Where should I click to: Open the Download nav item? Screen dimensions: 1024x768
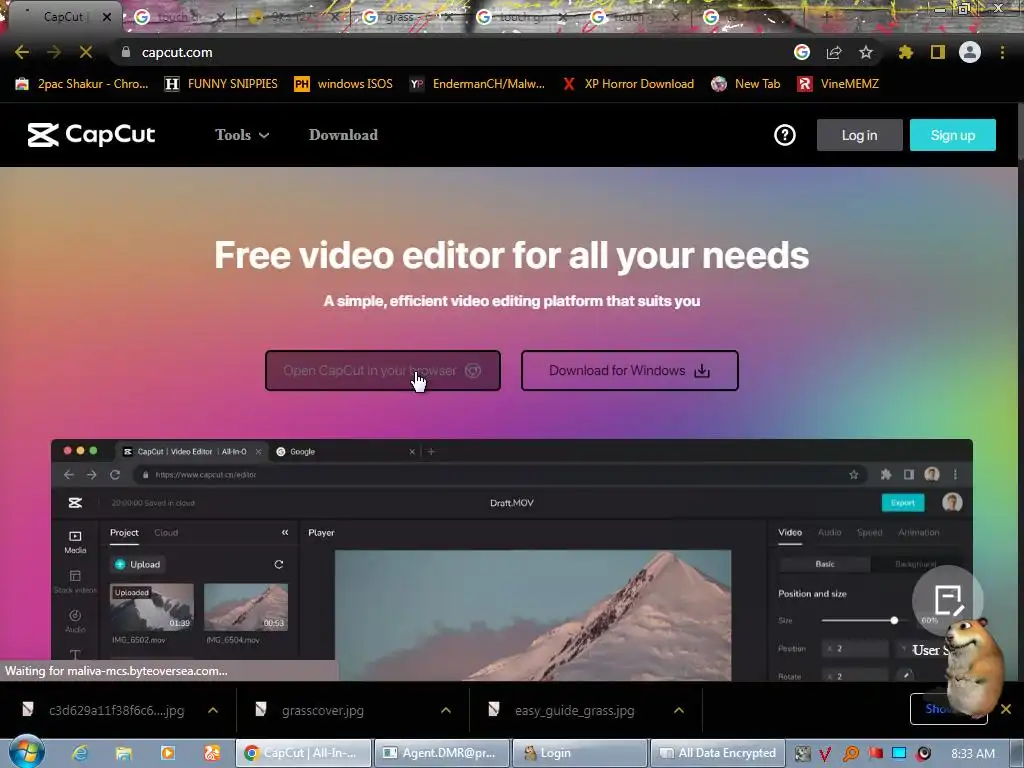click(343, 135)
